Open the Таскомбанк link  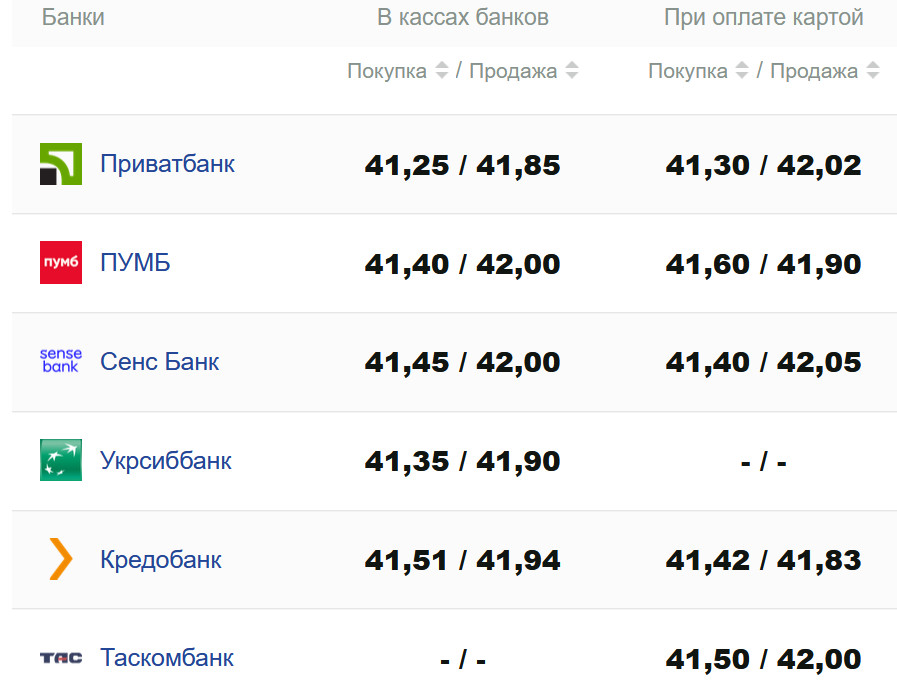167,658
